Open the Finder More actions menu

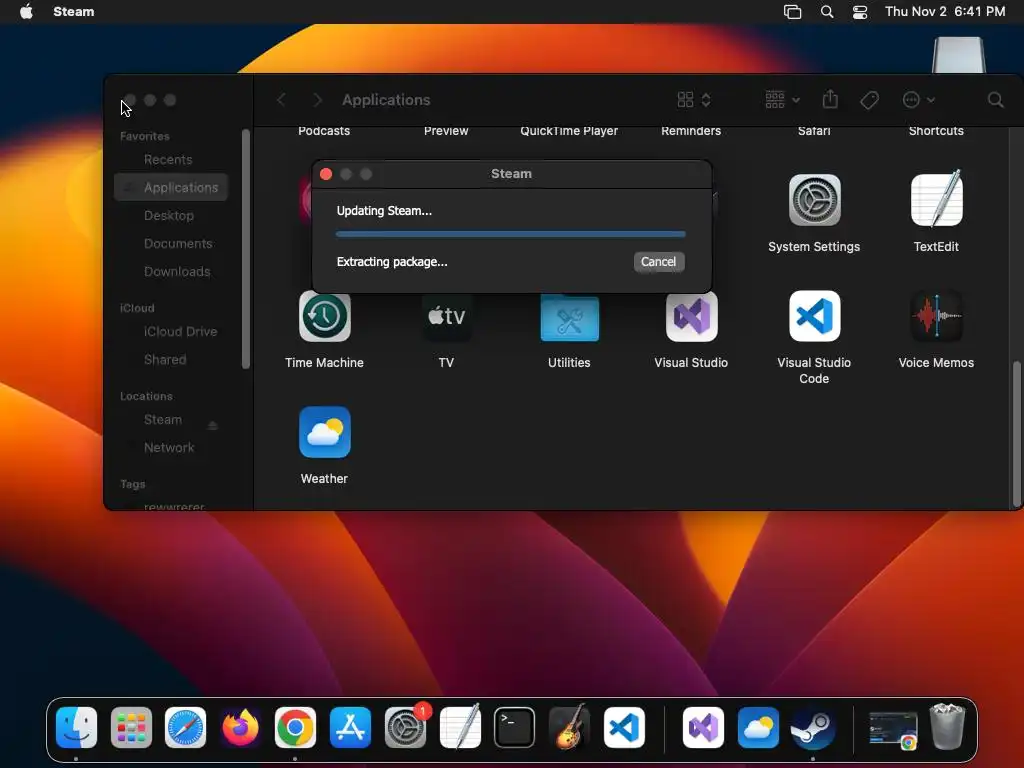[x=918, y=100]
